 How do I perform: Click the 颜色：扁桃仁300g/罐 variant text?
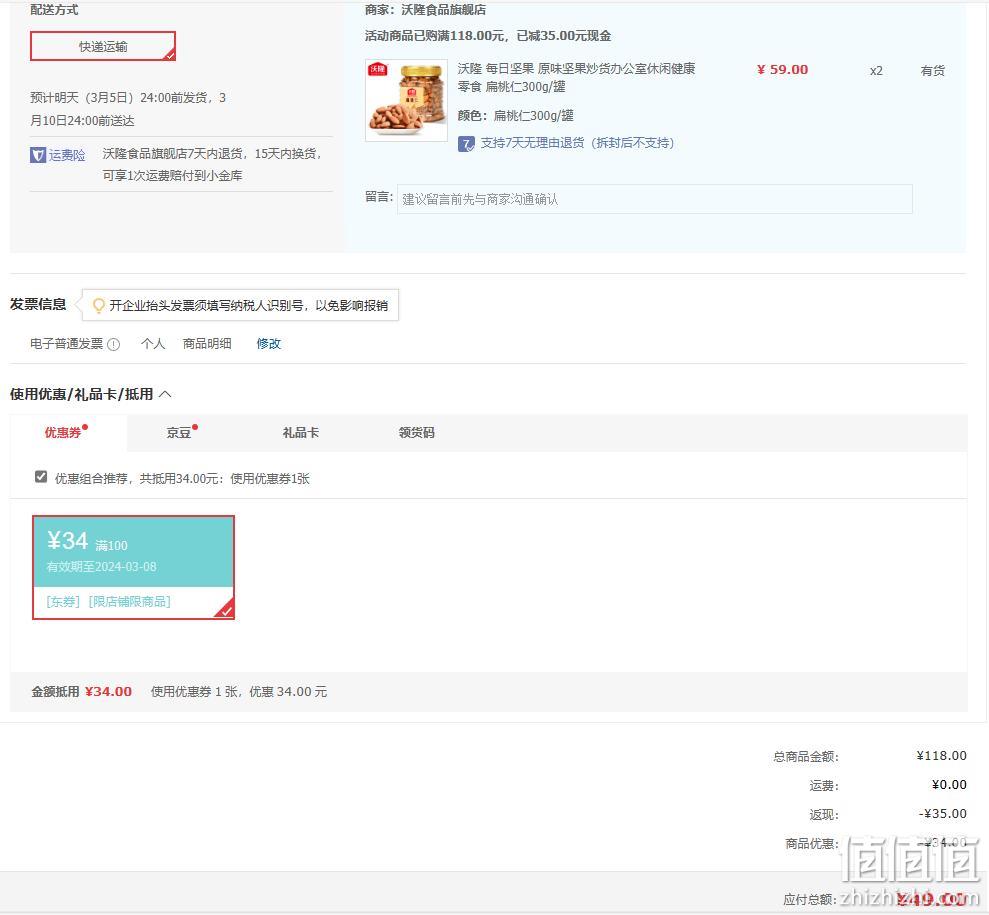click(x=515, y=115)
